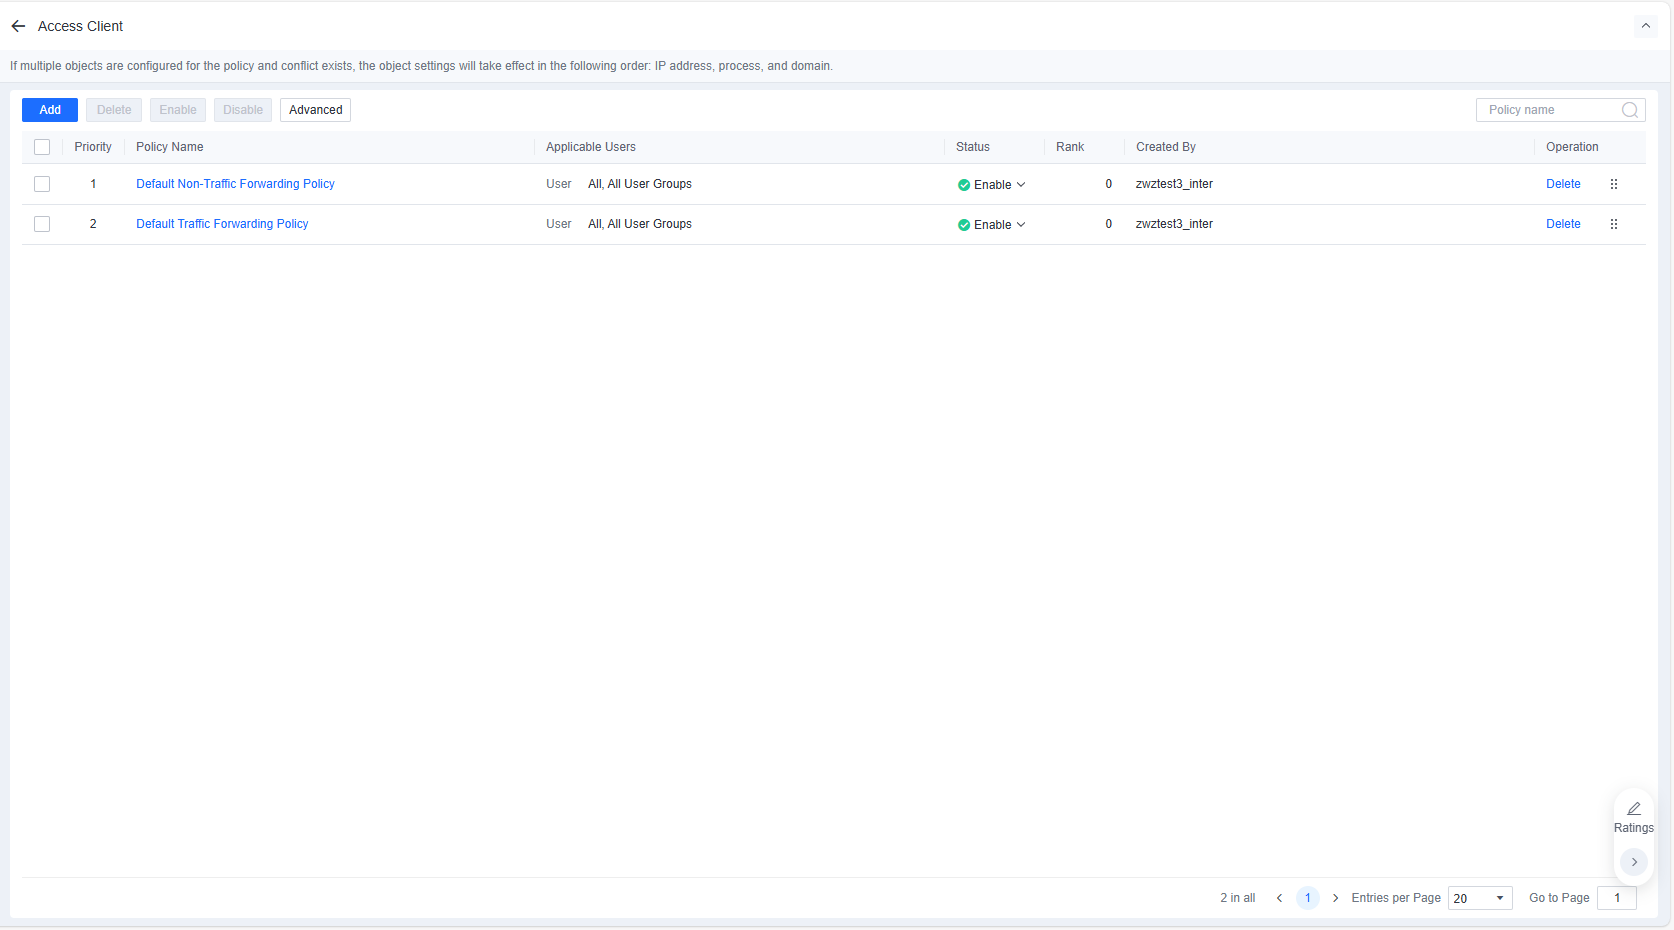Go back using the Access Client arrow
The image size is (1674, 930).
(18, 26)
